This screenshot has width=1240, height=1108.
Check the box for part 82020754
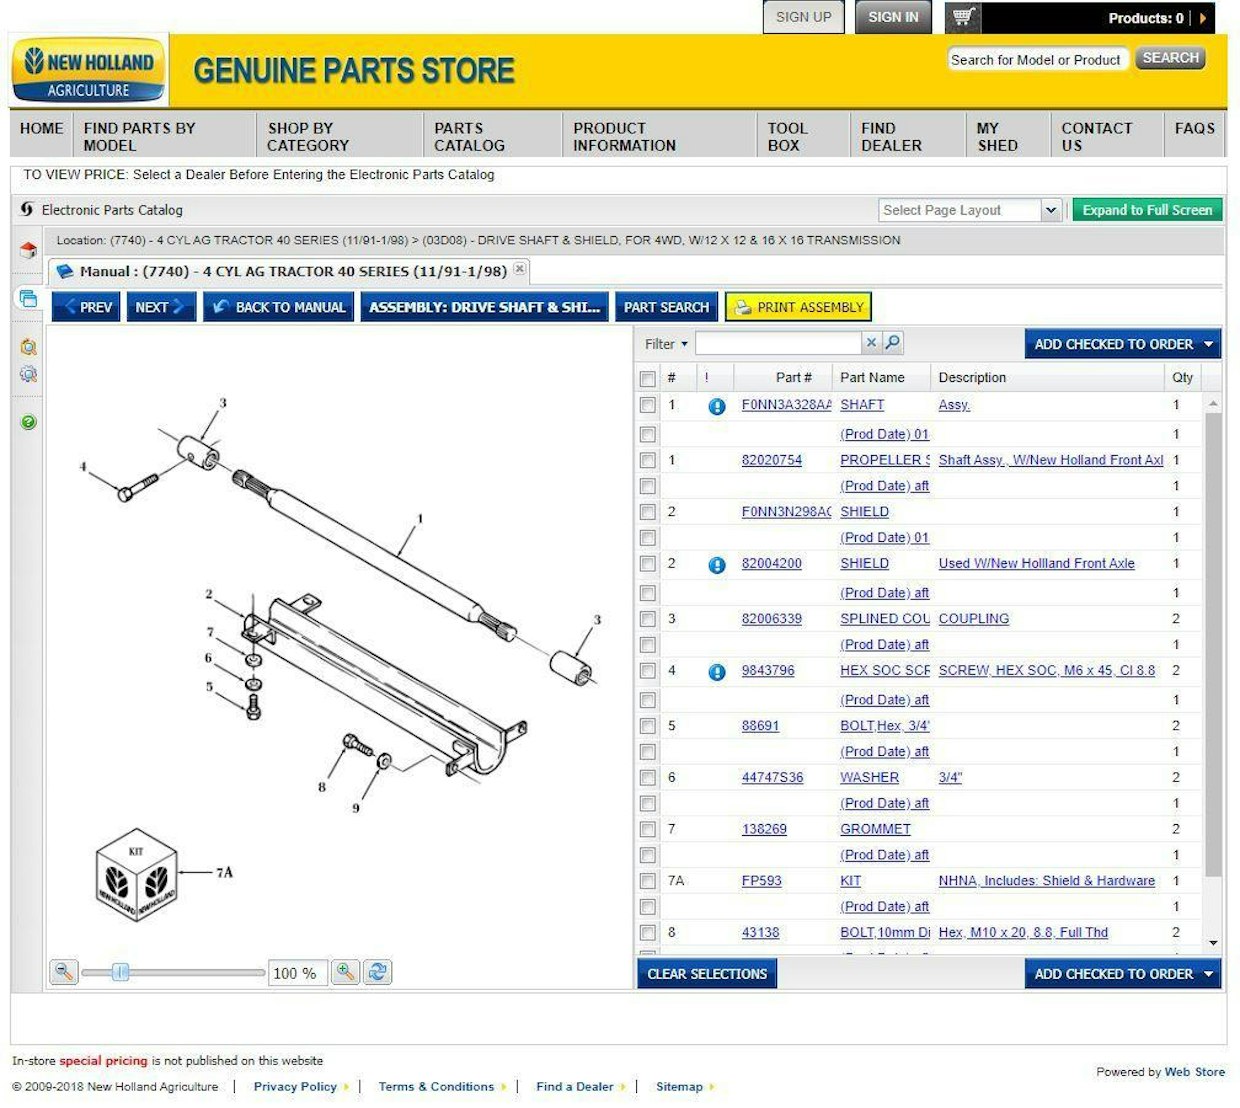[x=647, y=460]
